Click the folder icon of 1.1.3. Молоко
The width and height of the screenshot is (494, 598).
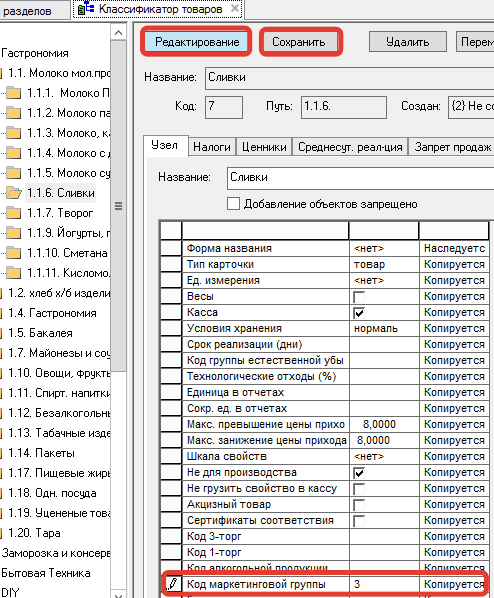(x=13, y=133)
